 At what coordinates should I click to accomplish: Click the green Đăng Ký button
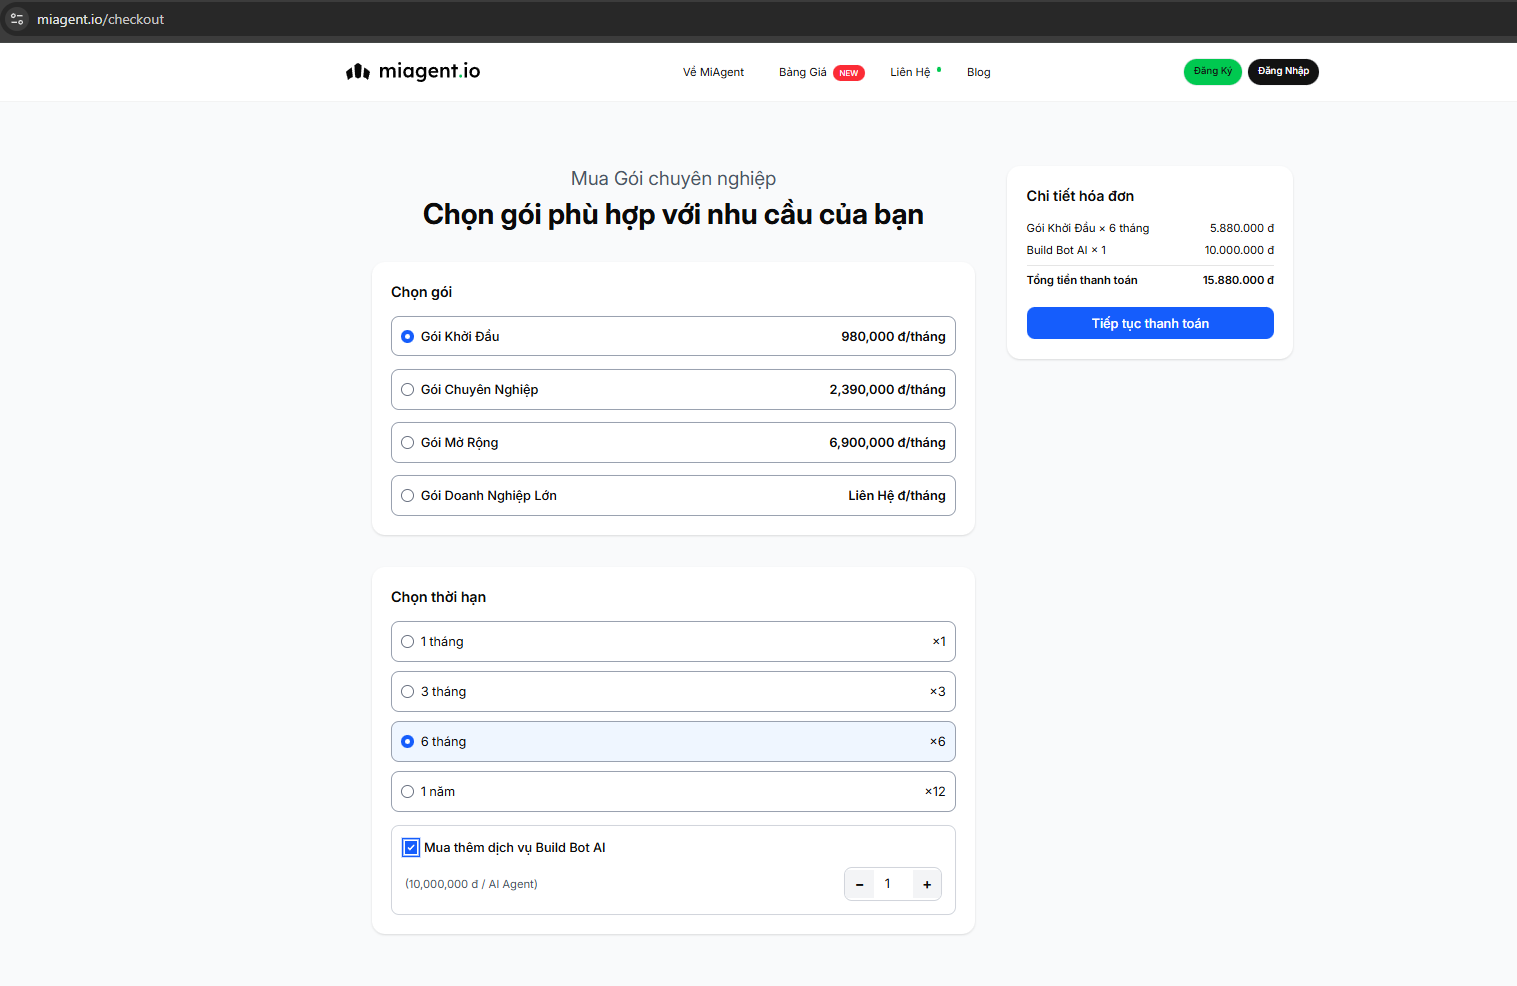(1212, 71)
